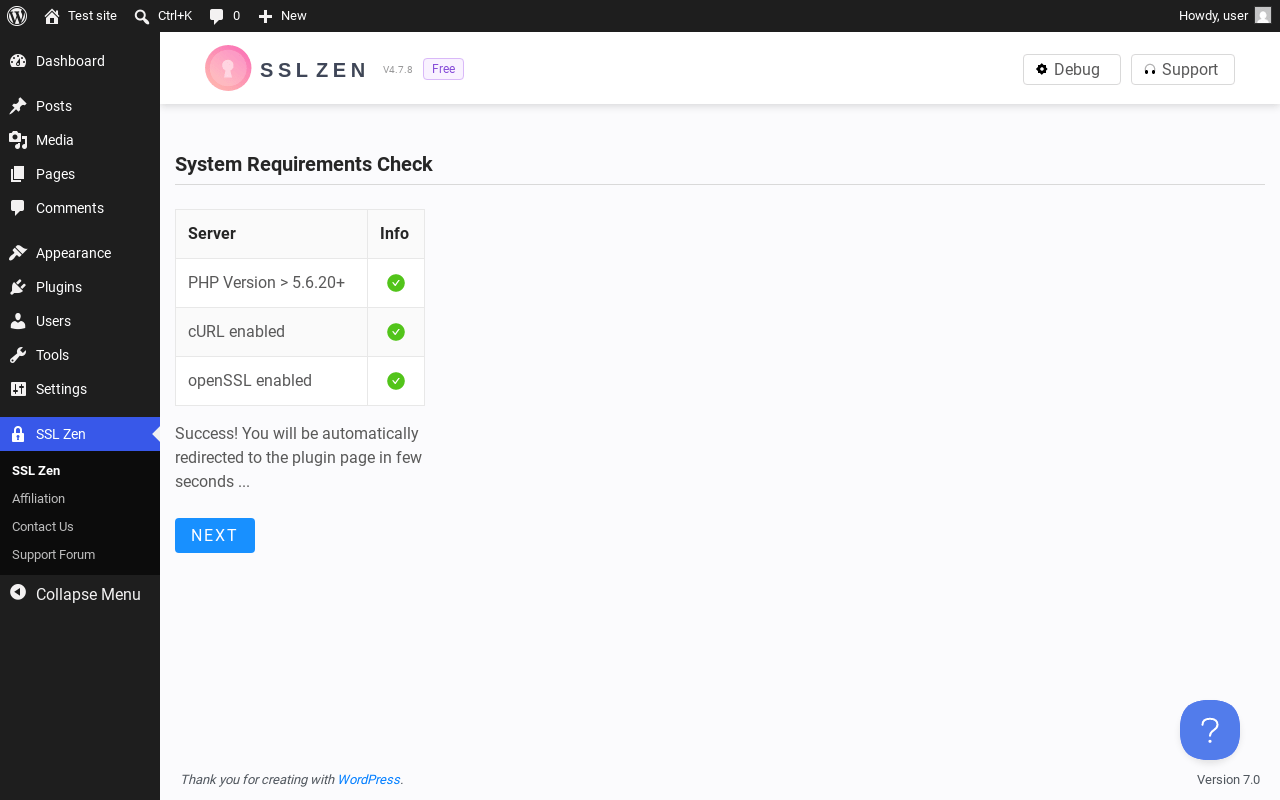Click the plus icon beside New
The height and width of the screenshot is (800, 1280).
point(265,16)
